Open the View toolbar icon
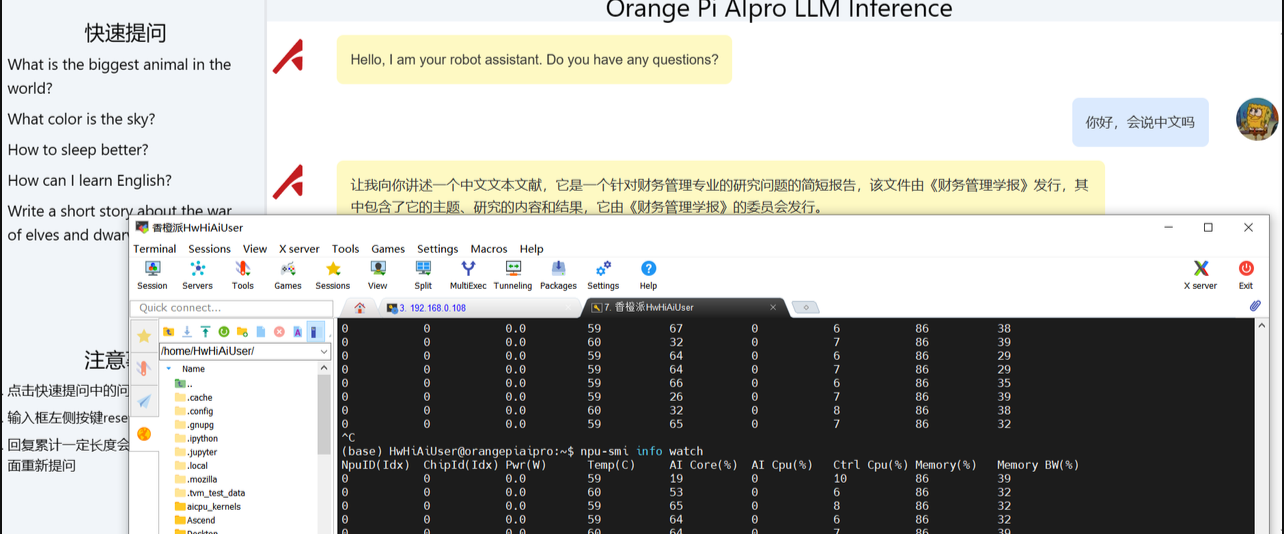Image resolution: width=1284 pixels, height=534 pixels. pos(378,275)
